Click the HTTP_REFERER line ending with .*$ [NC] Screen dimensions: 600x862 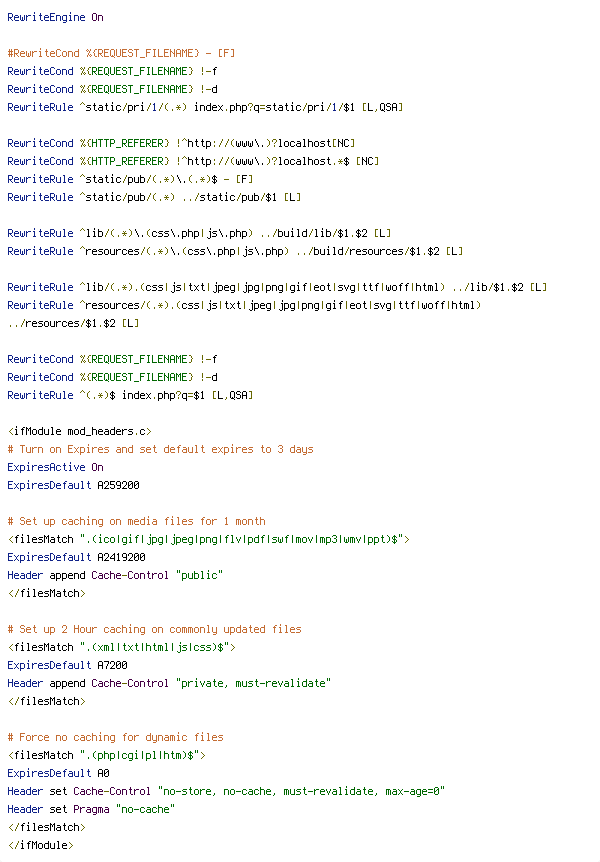pos(193,161)
